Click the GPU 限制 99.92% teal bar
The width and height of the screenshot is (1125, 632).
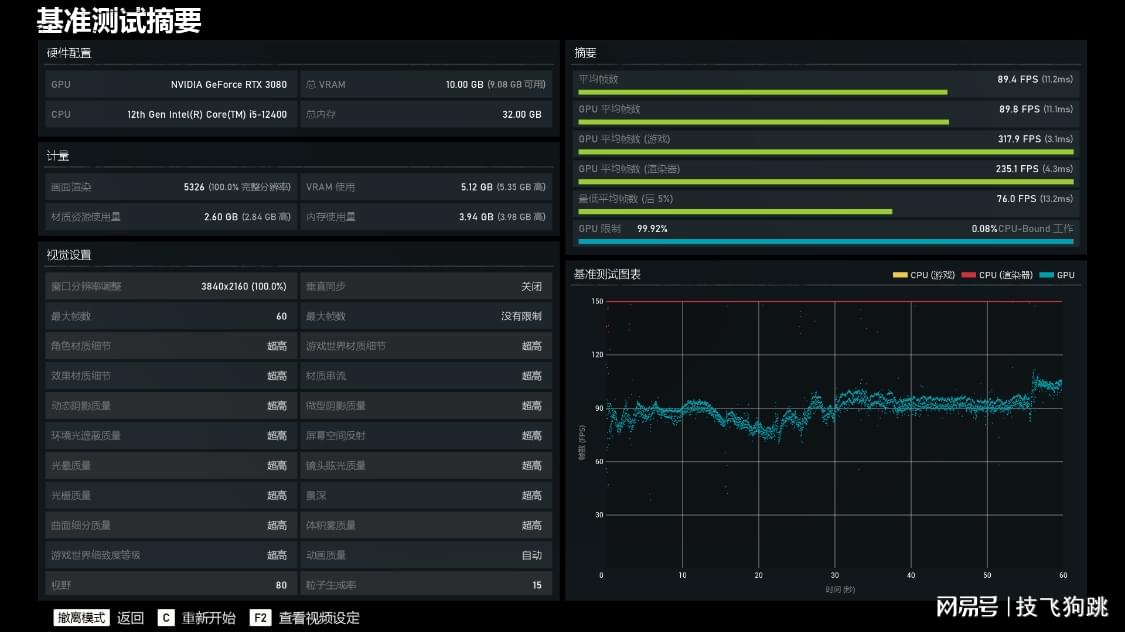[825, 241]
